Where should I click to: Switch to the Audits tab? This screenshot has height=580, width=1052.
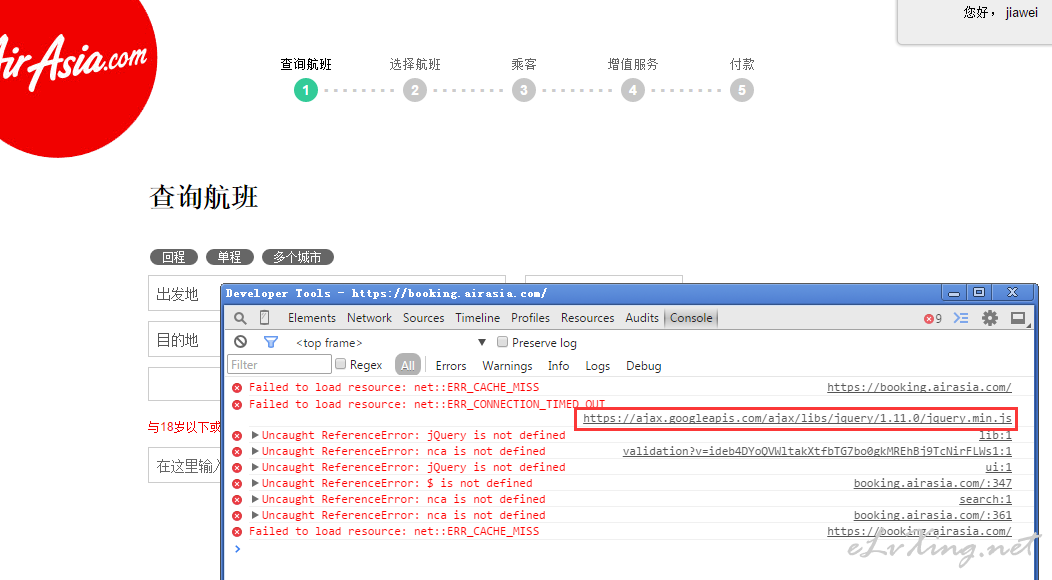pos(642,318)
